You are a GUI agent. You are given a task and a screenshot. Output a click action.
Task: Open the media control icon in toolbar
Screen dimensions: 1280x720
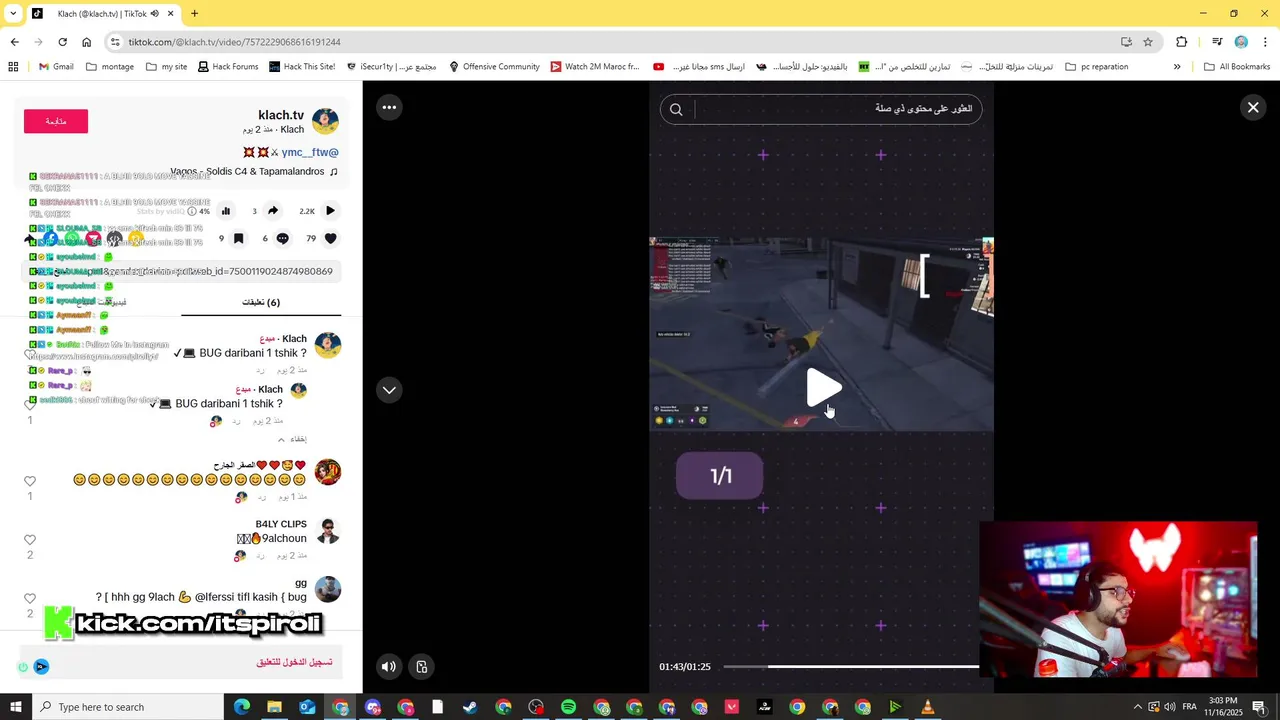click(1217, 42)
